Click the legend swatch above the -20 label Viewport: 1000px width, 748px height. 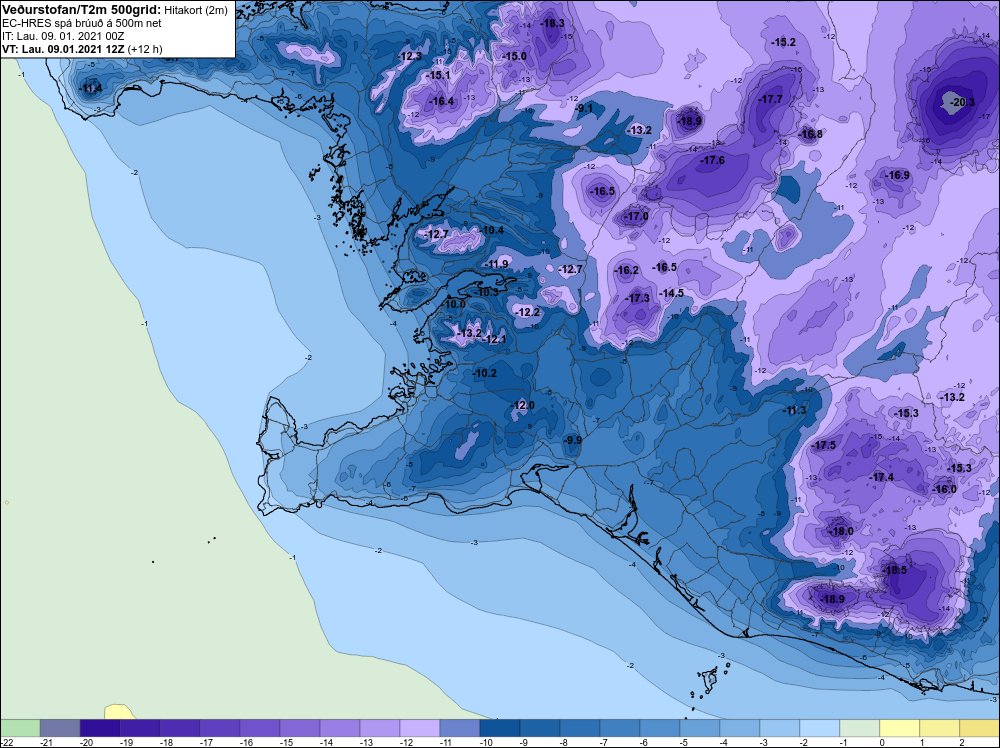99,728
